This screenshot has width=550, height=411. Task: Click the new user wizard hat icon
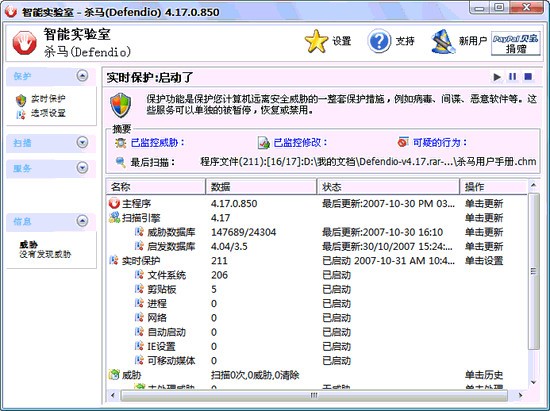coord(443,41)
